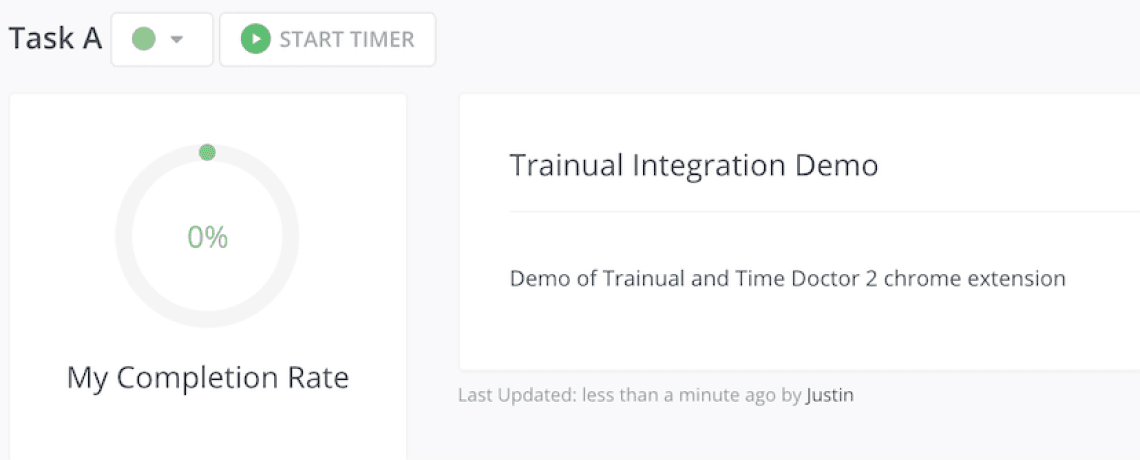Click blank space inside the demo card
This screenshot has height=460, width=1140.
click(x=800, y=330)
